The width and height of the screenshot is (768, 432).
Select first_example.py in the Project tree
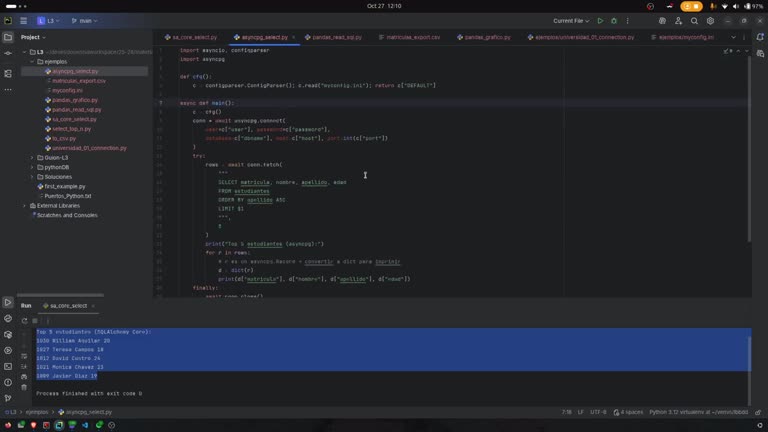(x=65, y=187)
